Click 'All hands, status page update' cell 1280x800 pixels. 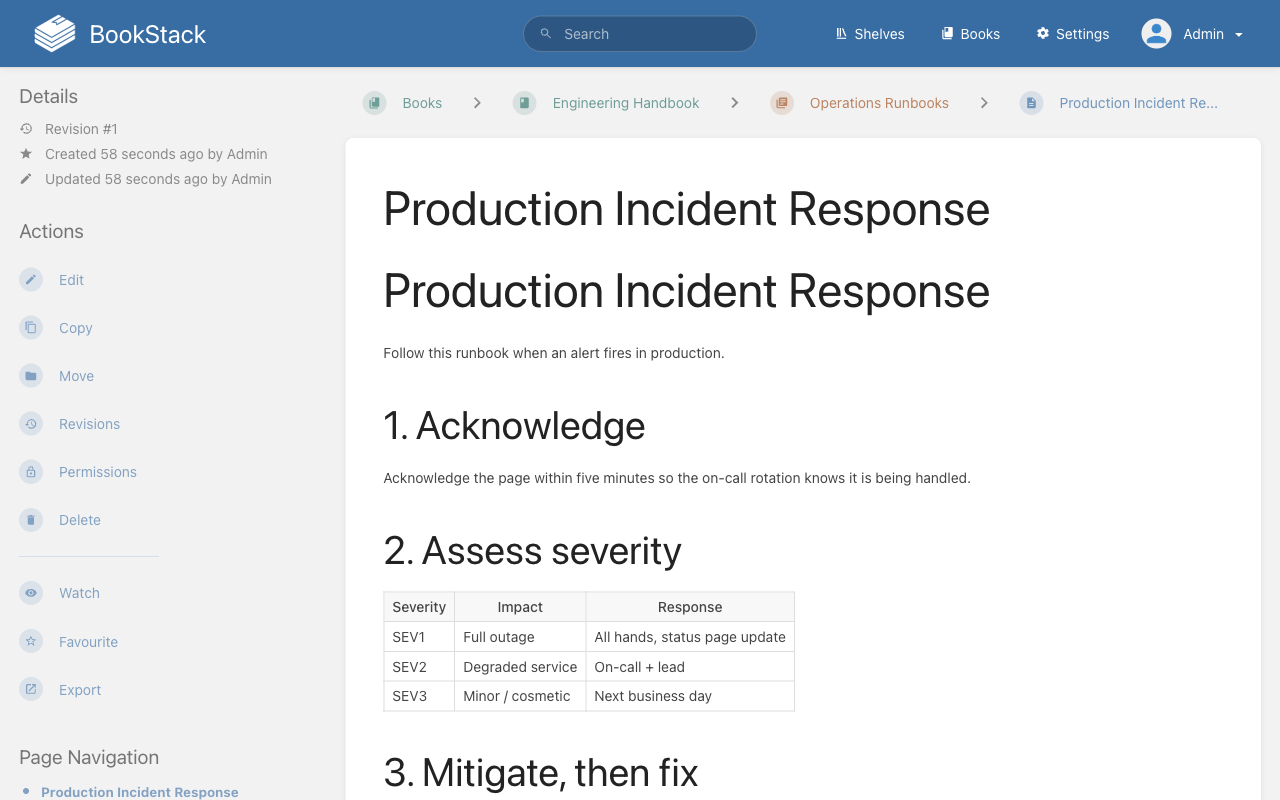(690, 637)
